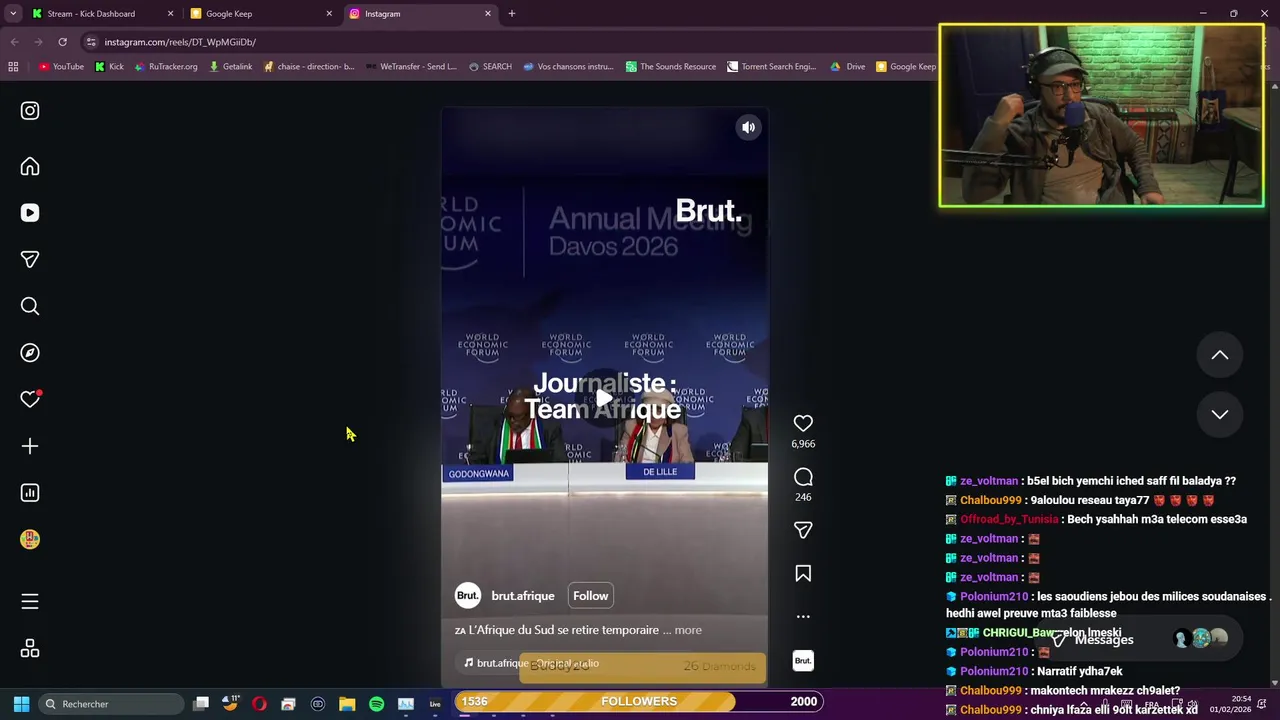Image resolution: width=1280 pixels, height=720 pixels.
Task: Go to the Home feed icon
Action: 30,167
